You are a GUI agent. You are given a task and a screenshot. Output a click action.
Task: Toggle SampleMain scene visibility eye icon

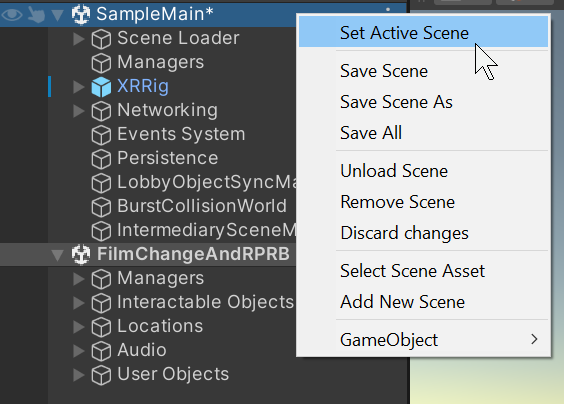pos(12,15)
